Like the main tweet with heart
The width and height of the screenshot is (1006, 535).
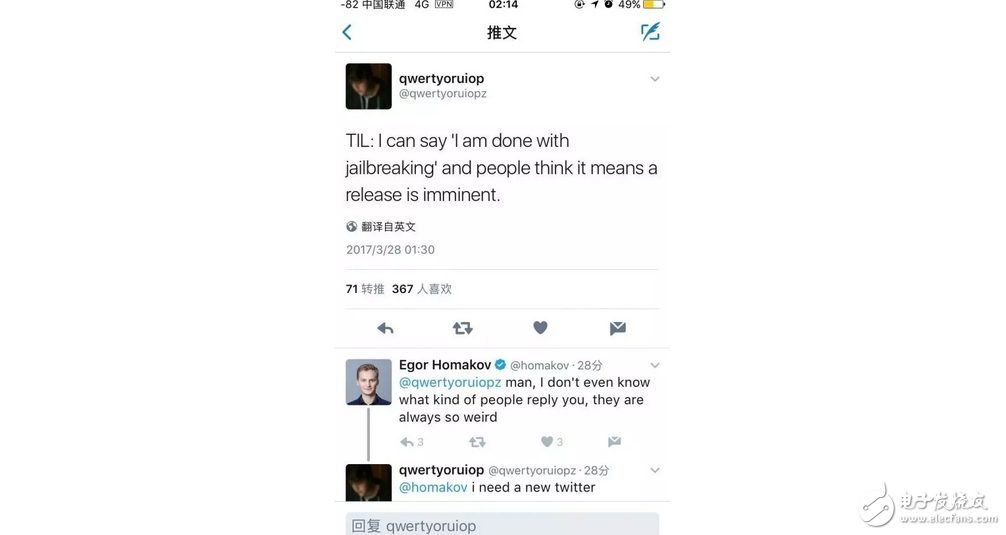click(x=540, y=328)
